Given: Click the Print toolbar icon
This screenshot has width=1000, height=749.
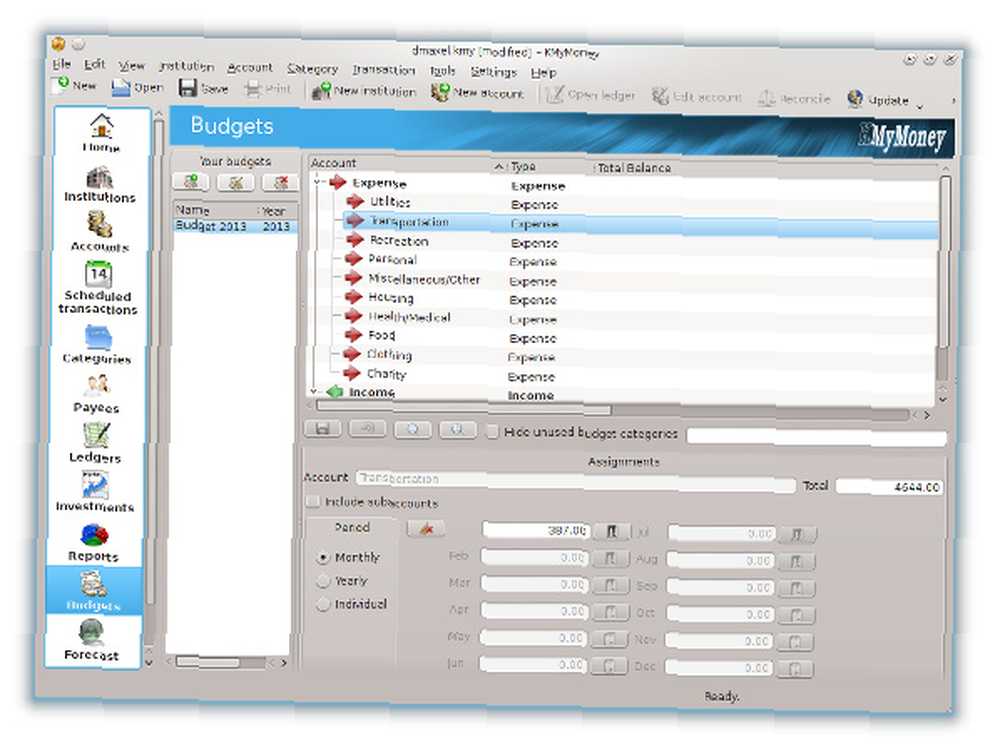Looking at the screenshot, I should tap(268, 89).
